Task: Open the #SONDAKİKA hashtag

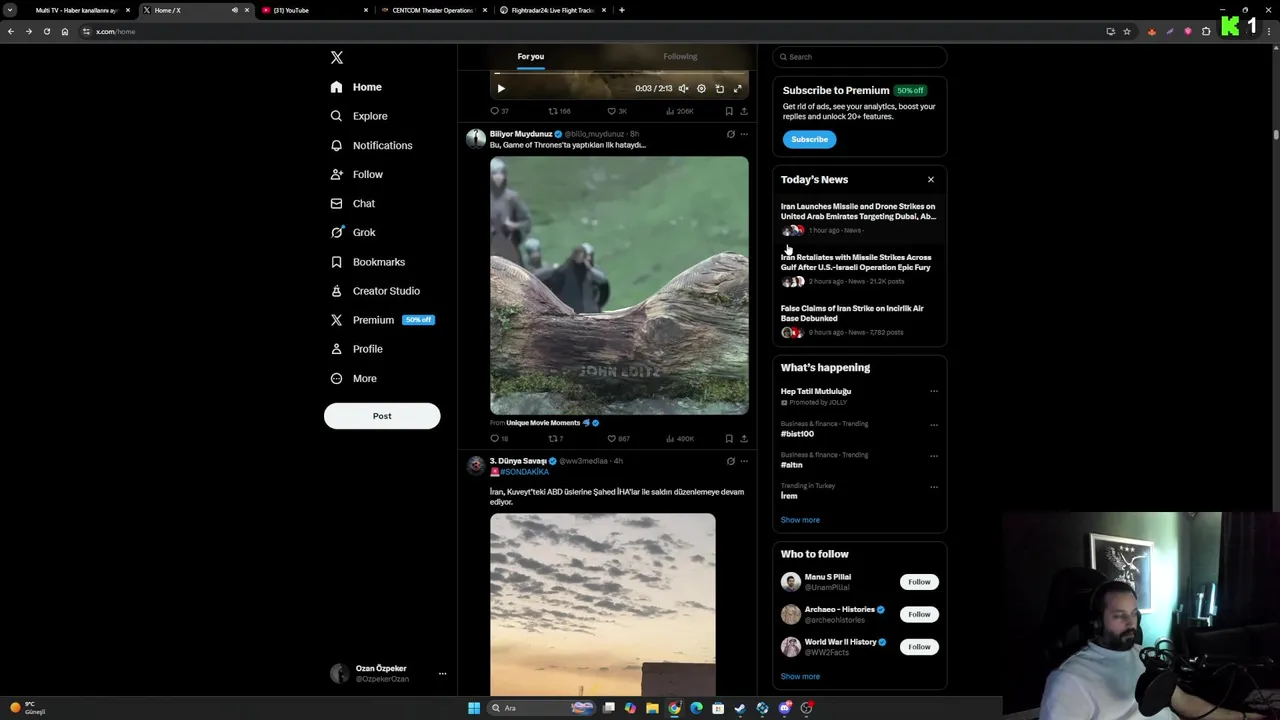Action: [x=524, y=472]
